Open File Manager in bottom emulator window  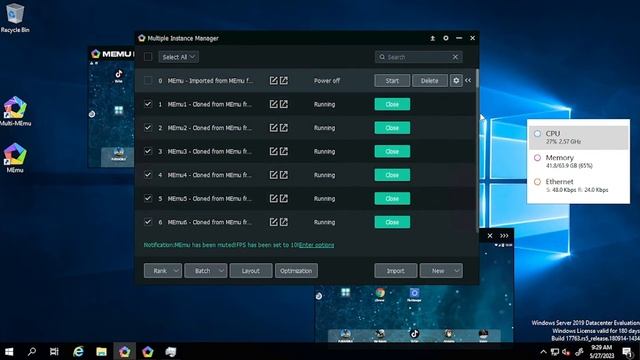(x=414, y=294)
